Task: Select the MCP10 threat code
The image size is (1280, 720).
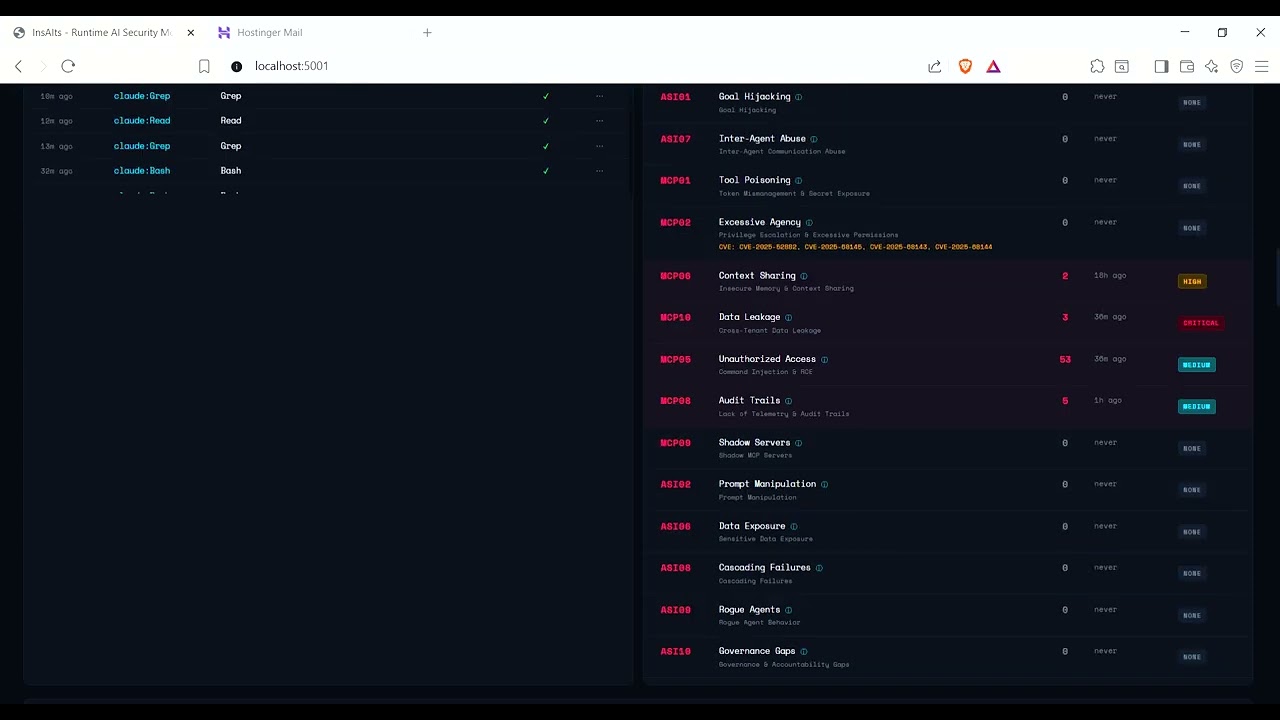Action: click(x=675, y=318)
